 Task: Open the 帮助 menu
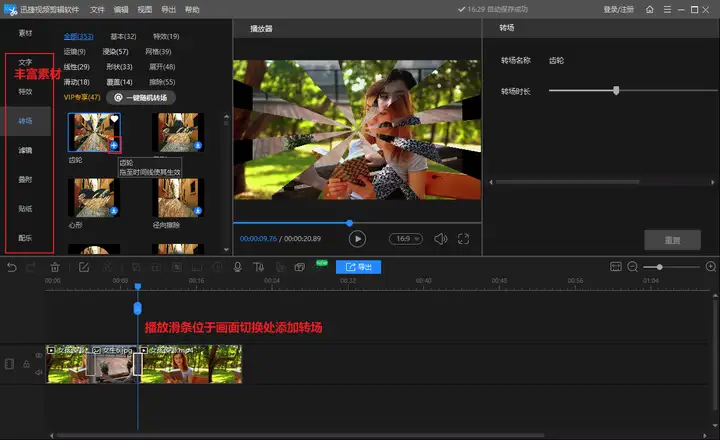pyautogui.click(x=192, y=10)
